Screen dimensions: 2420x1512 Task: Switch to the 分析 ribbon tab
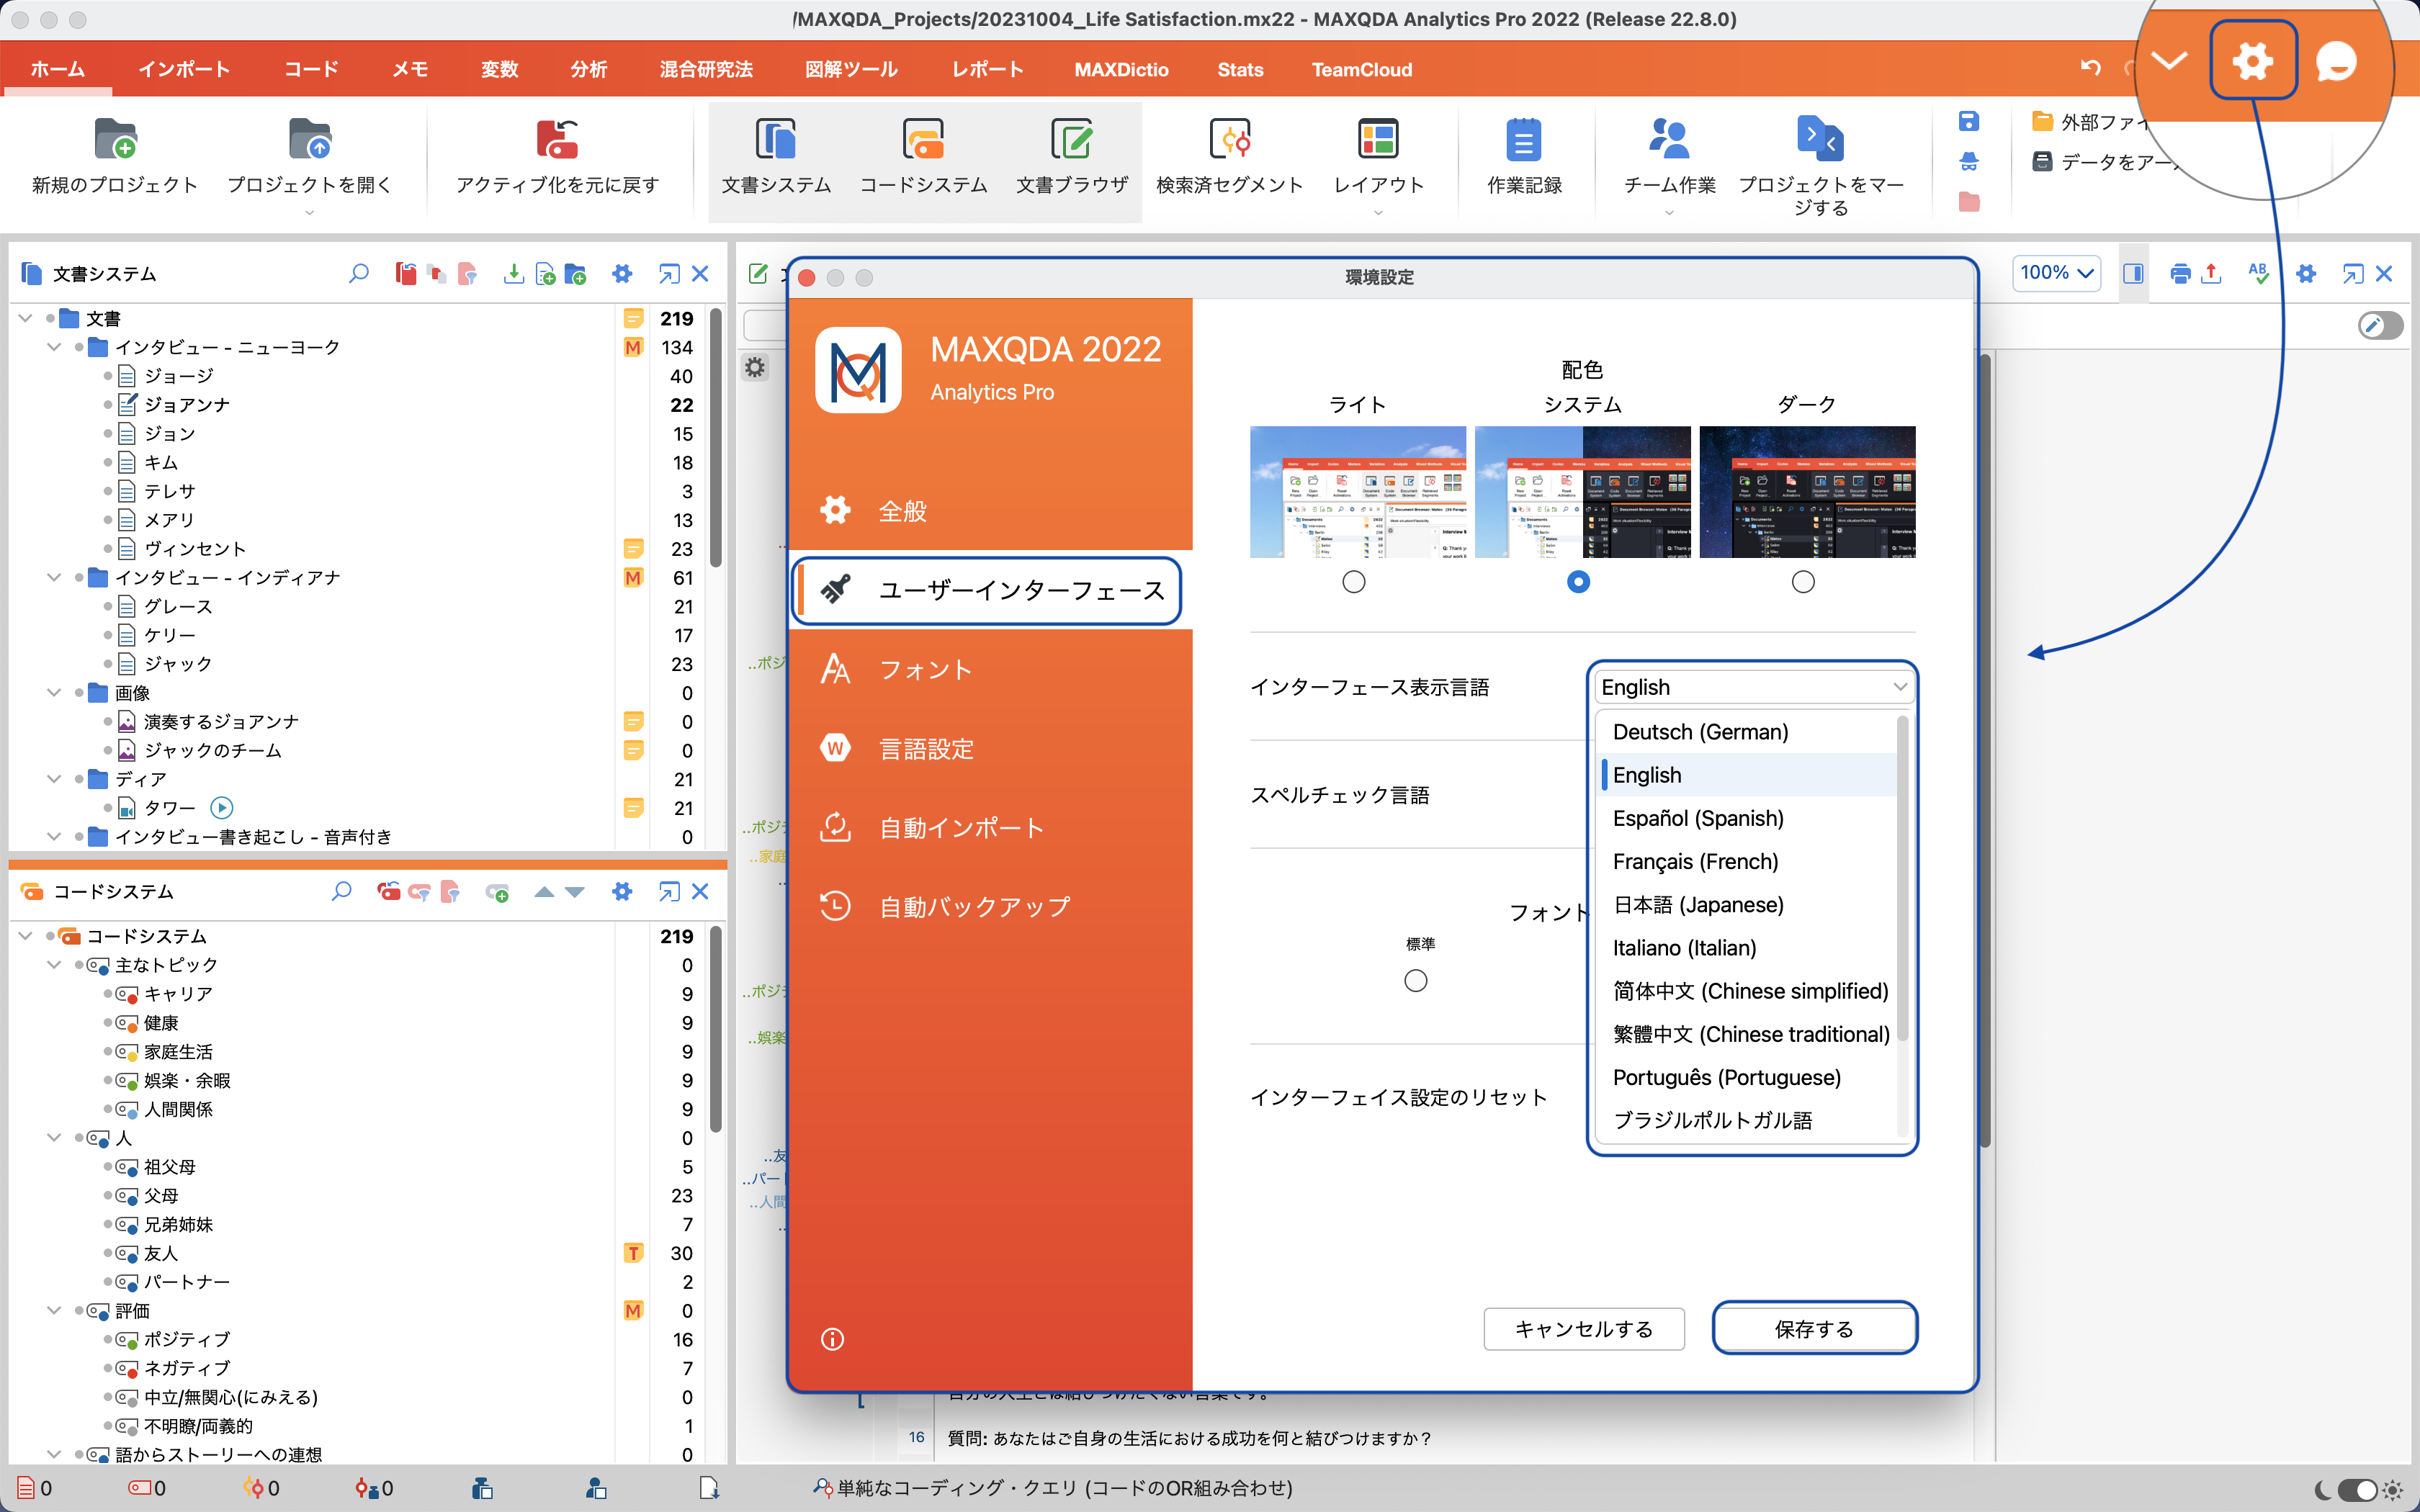[x=588, y=69]
